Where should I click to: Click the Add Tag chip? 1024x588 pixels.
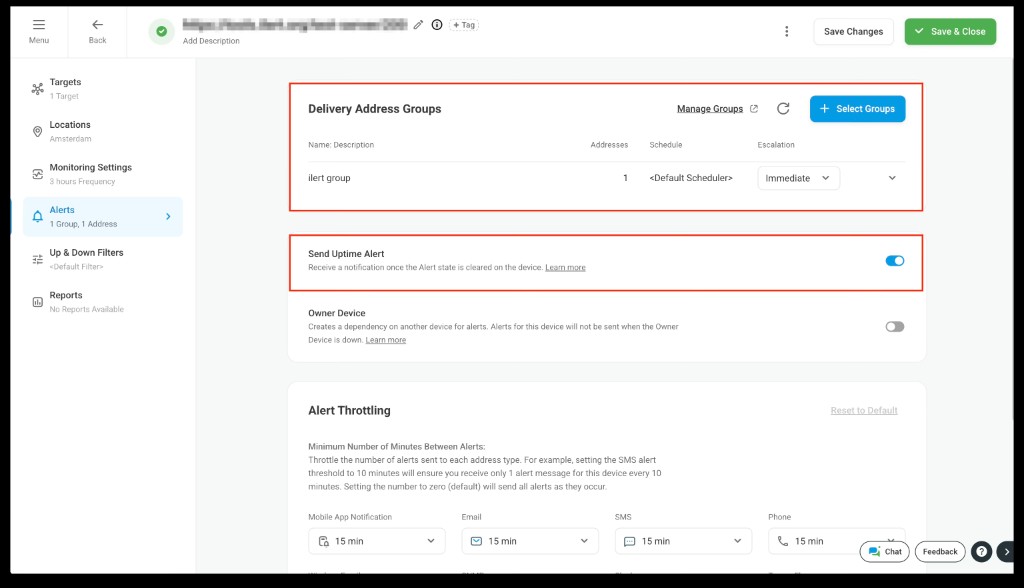tap(464, 25)
